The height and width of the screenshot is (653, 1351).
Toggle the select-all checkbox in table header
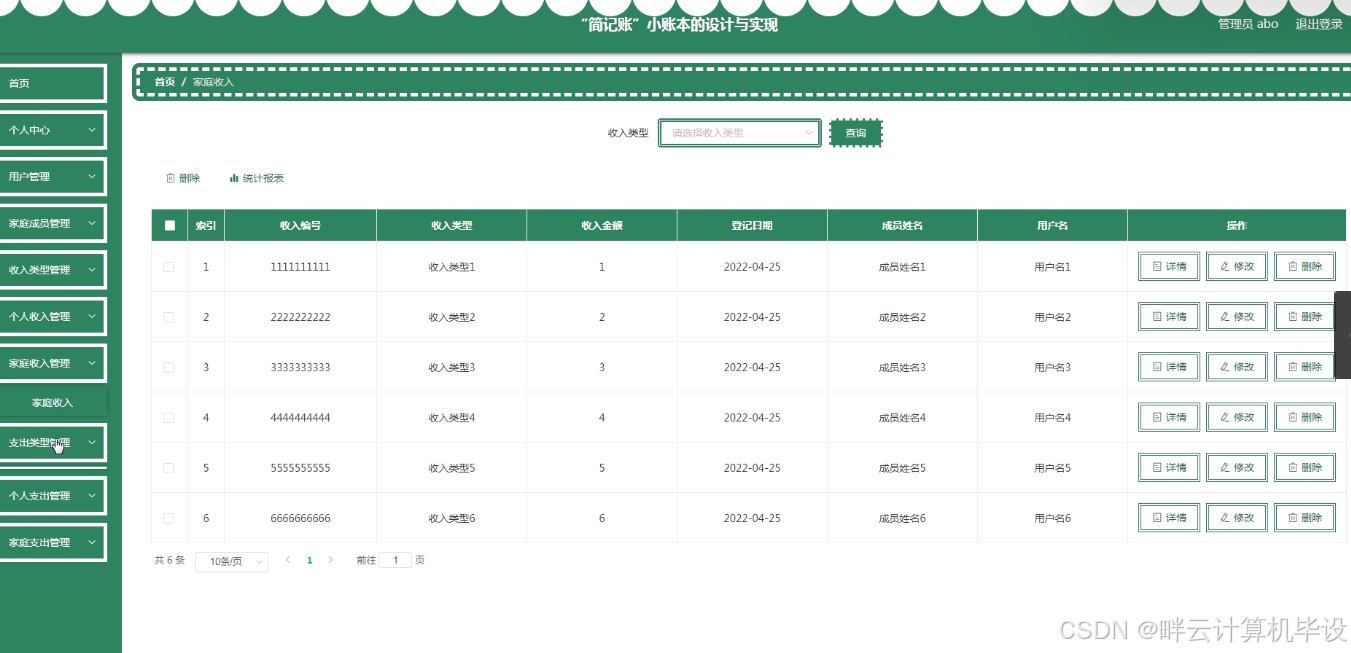169,226
